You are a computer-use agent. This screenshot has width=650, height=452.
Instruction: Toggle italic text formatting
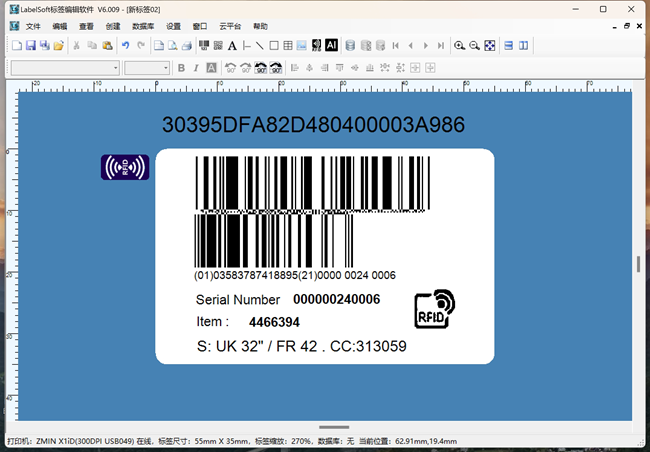(x=196, y=68)
